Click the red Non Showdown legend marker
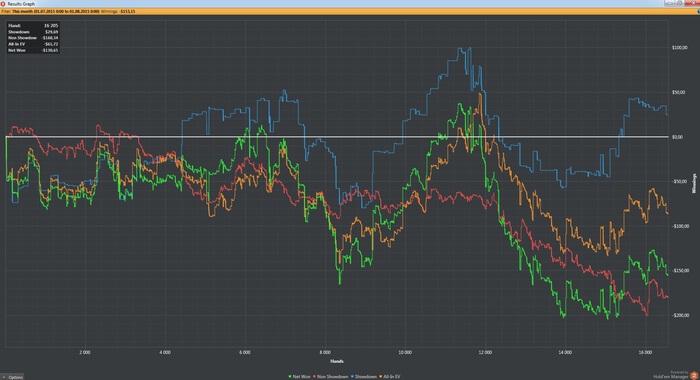 (x=315, y=377)
